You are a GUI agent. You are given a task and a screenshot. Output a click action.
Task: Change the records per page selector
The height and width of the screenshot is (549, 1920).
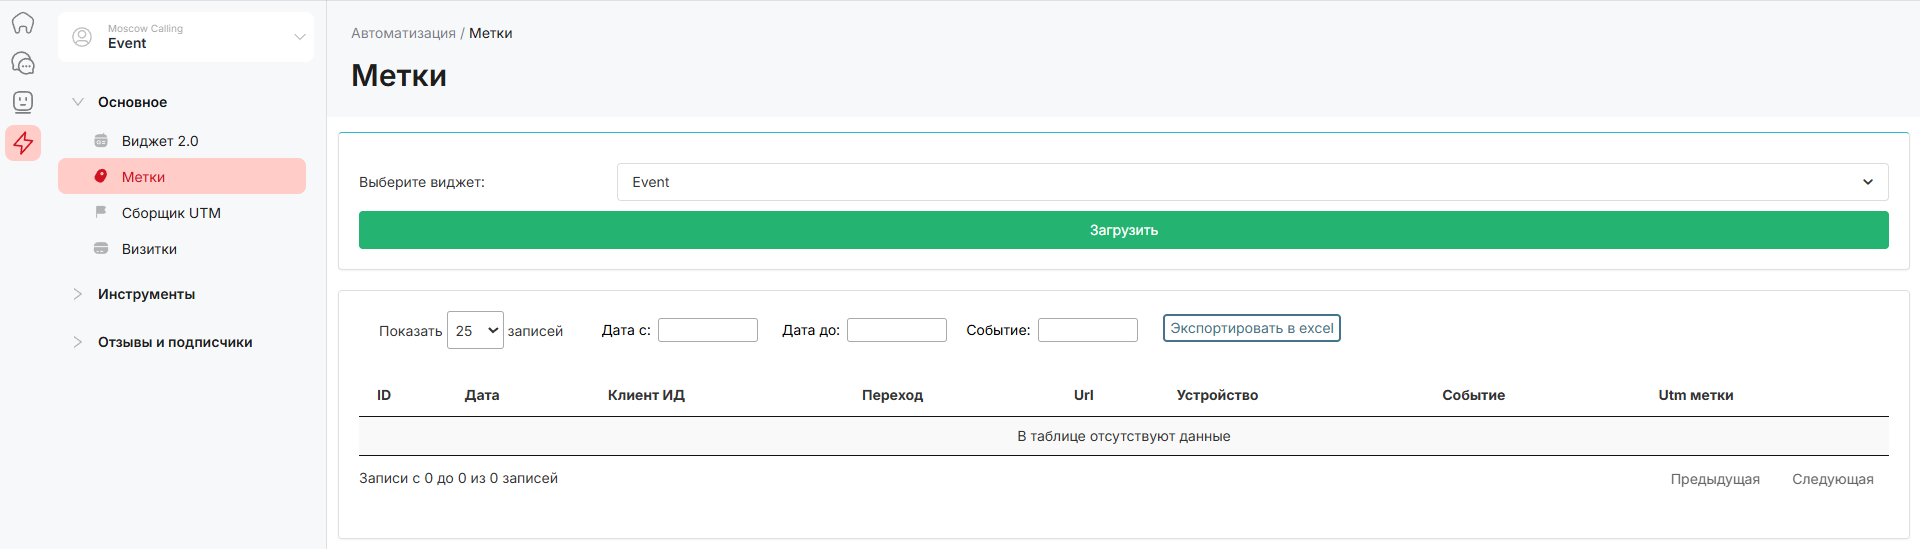pyautogui.click(x=475, y=330)
